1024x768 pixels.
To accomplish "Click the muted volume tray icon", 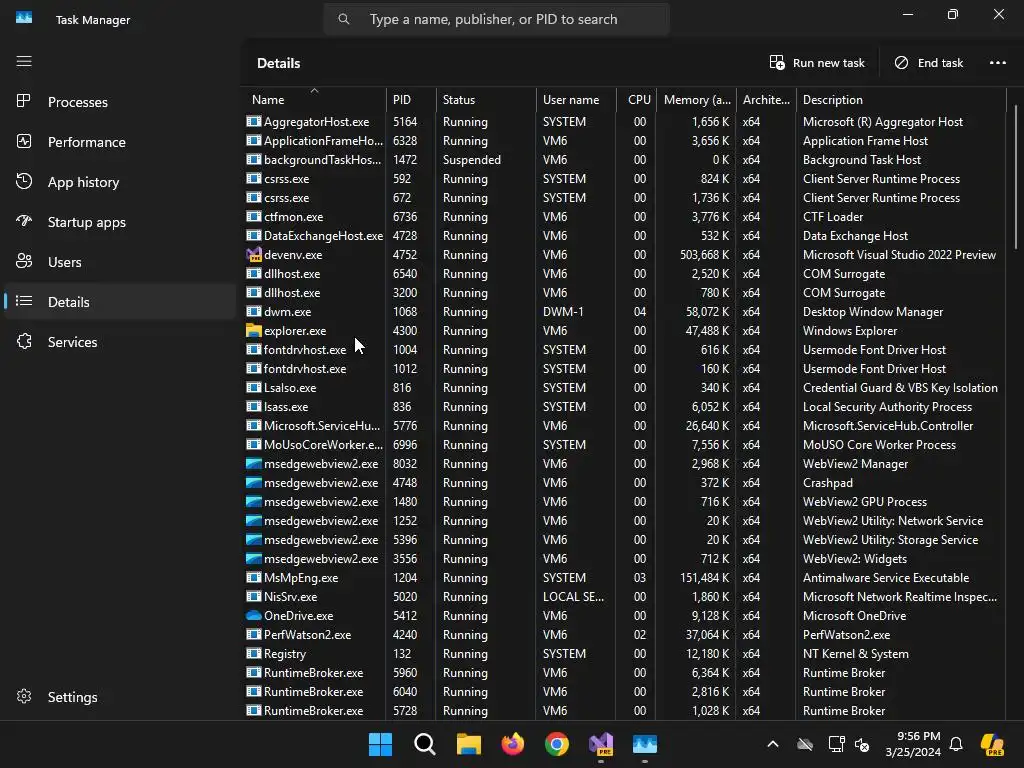I will coord(862,744).
